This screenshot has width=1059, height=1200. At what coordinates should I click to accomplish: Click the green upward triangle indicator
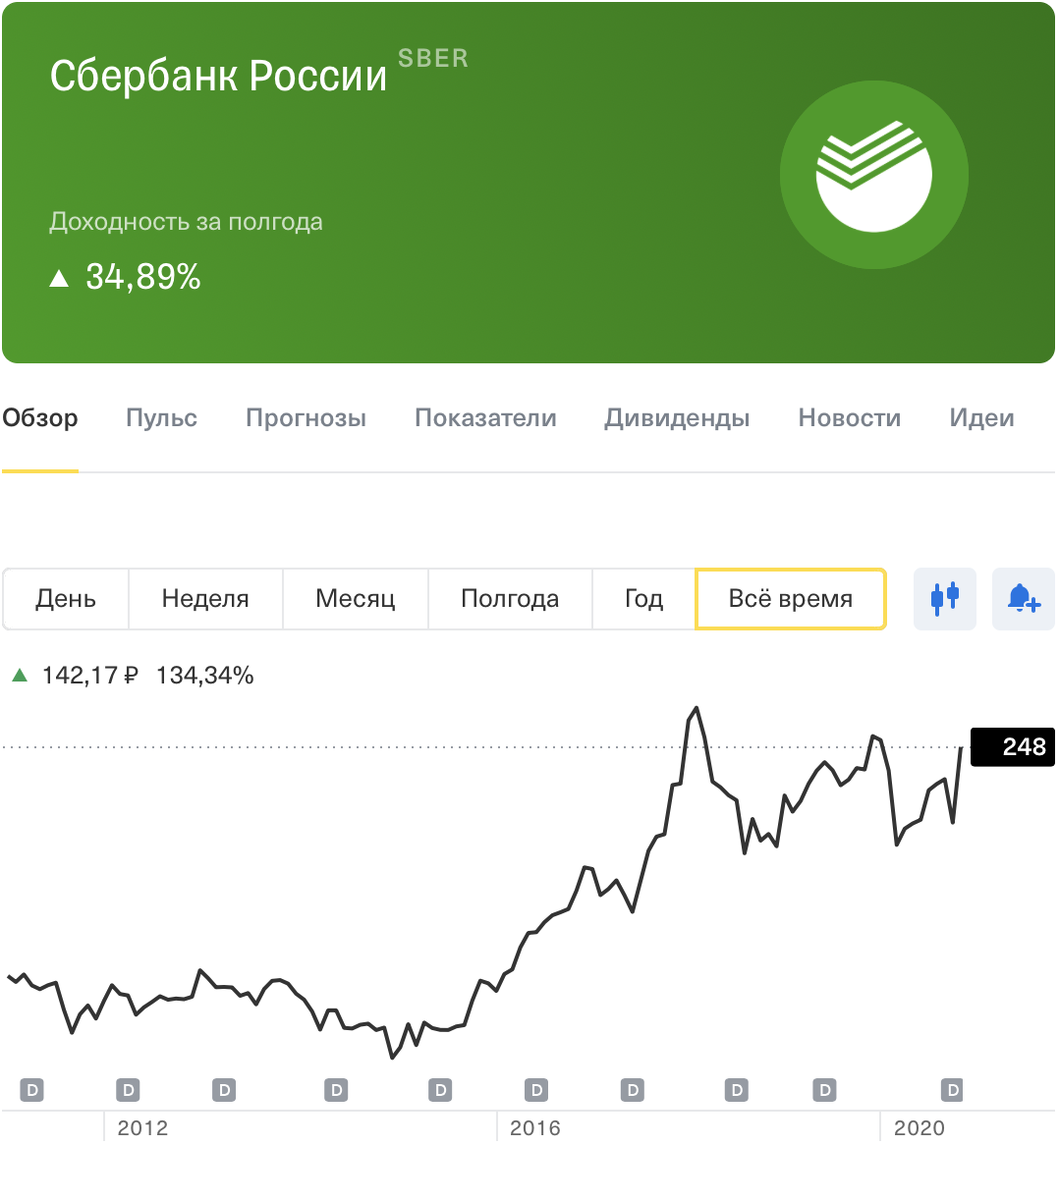20,675
